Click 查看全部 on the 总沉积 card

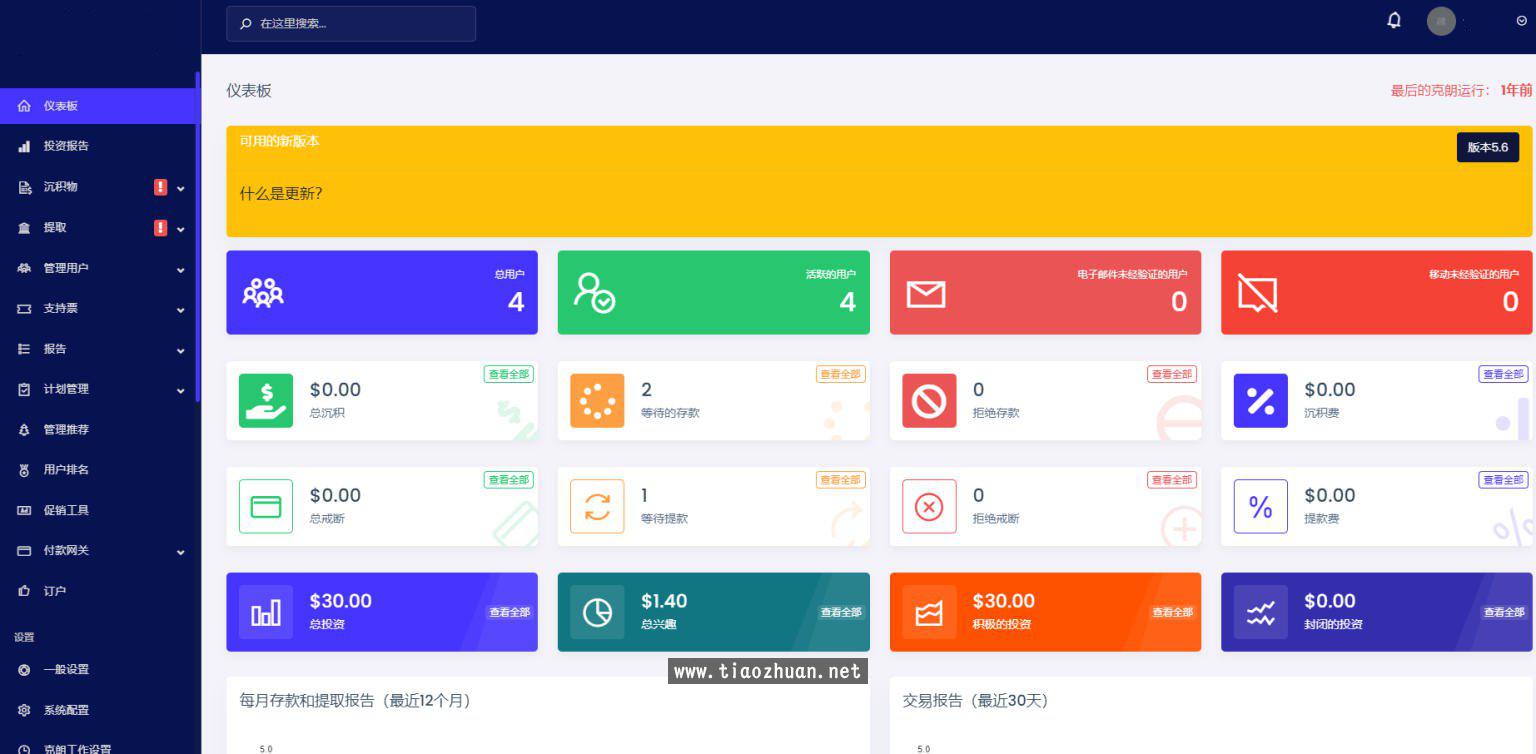508,374
